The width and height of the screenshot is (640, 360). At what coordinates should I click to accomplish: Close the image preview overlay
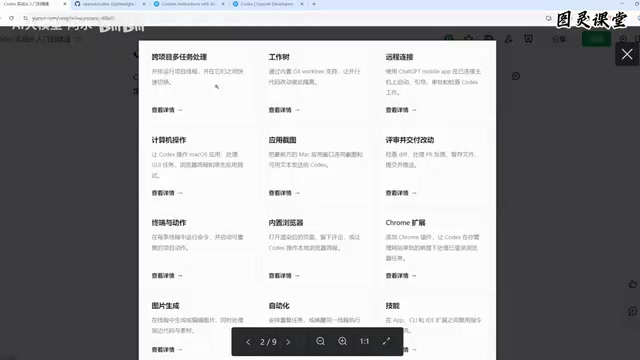tap(627, 54)
